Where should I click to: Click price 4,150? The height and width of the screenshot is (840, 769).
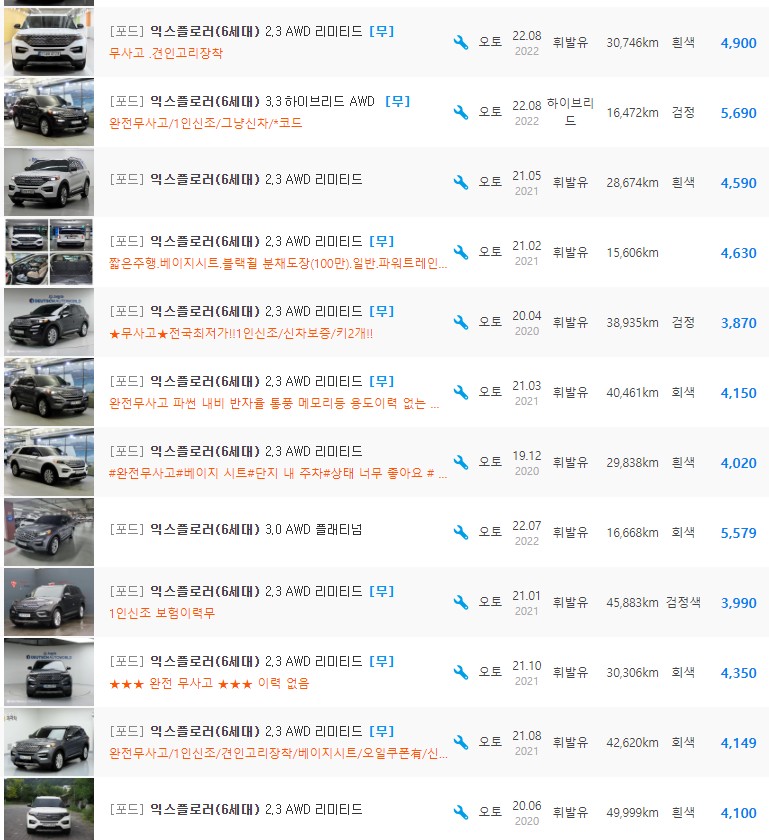coord(738,393)
